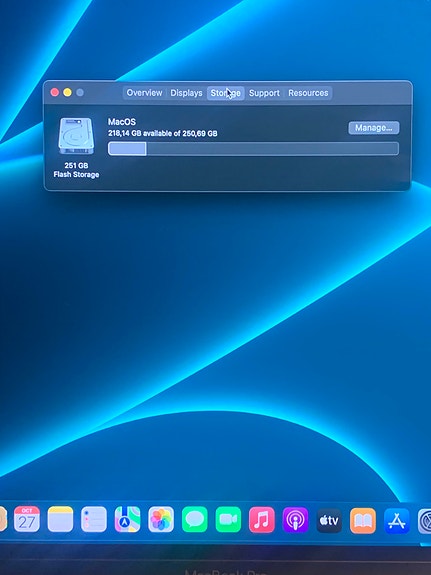Open the Resources tab

308,93
